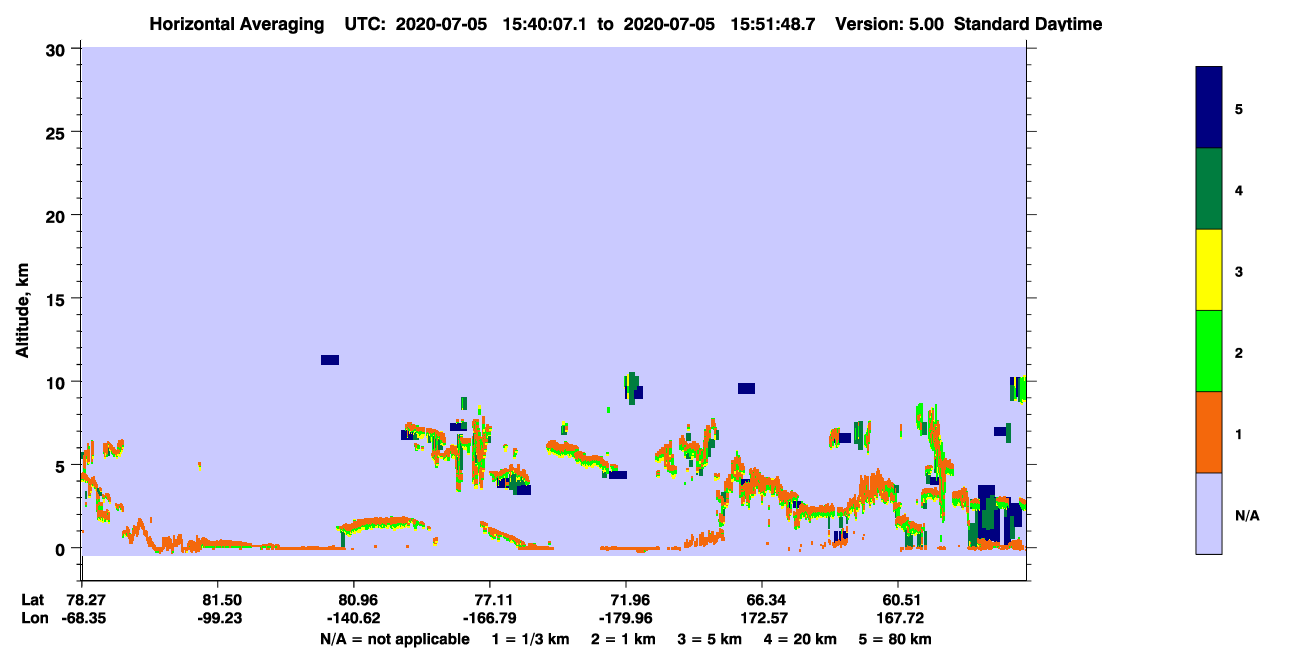Click the 'Lon' row label
The height and width of the screenshot is (667, 1300).
pyautogui.click(x=33, y=618)
